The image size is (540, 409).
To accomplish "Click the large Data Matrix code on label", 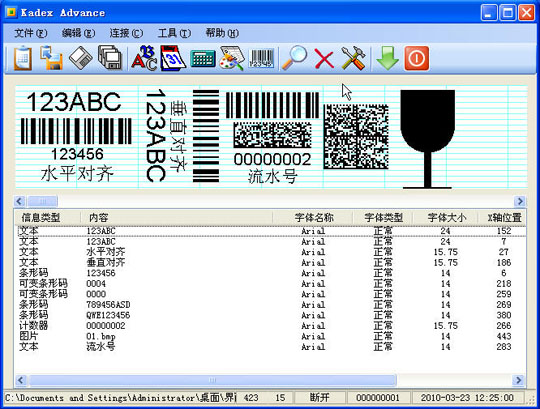I will [x=356, y=137].
